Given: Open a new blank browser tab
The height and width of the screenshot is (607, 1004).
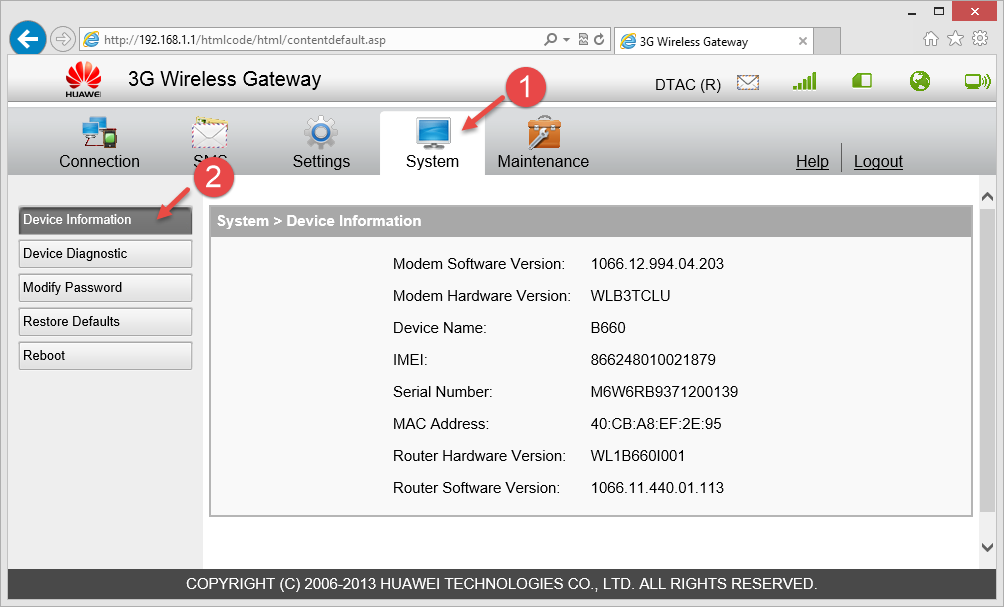Looking at the screenshot, I should click(x=827, y=42).
